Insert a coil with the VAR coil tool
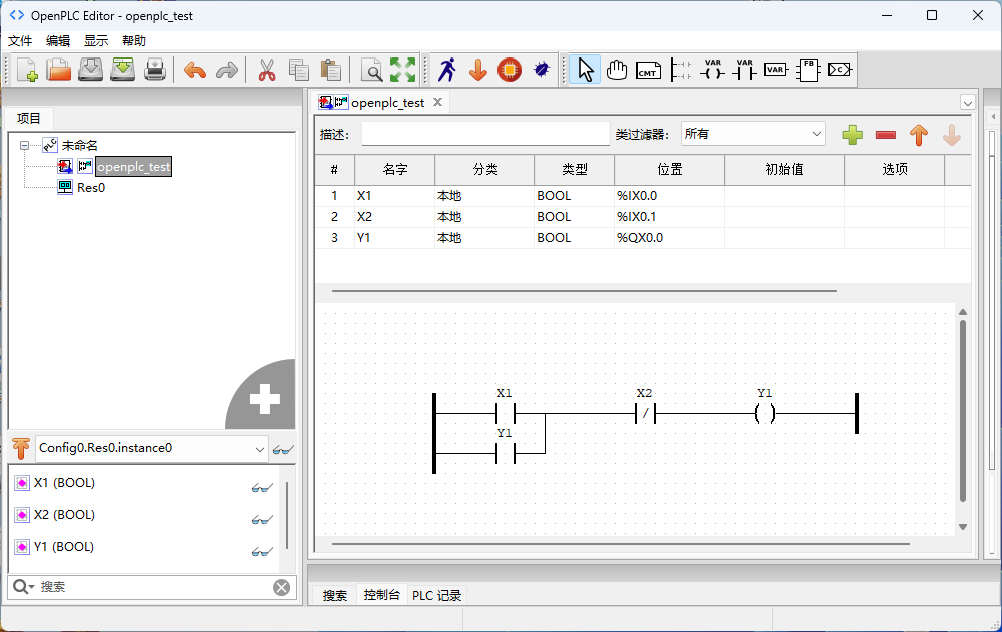Viewport: 1002px width, 632px height. [x=713, y=70]
